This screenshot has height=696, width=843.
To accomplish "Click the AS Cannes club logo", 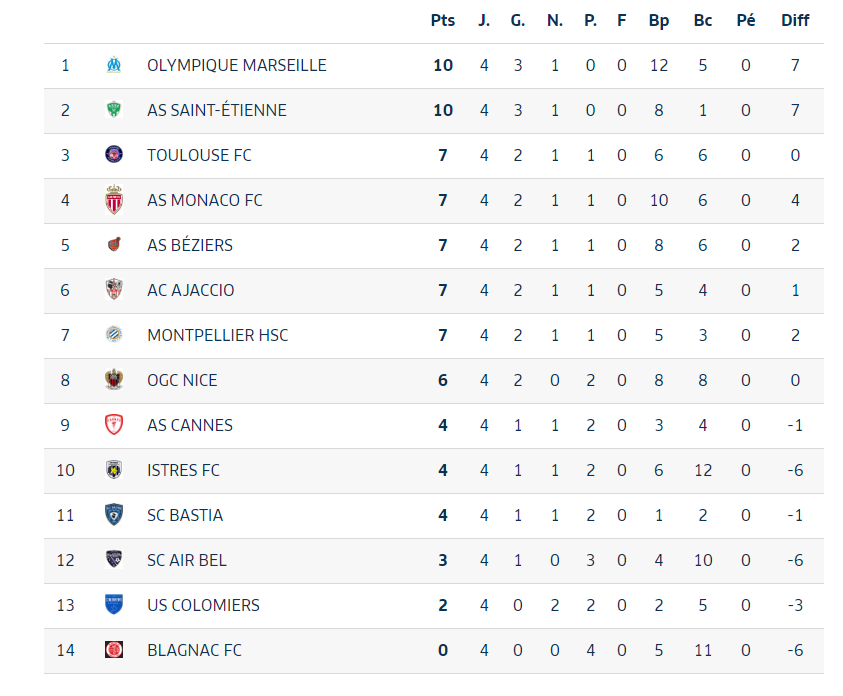I will pos(114,425).
